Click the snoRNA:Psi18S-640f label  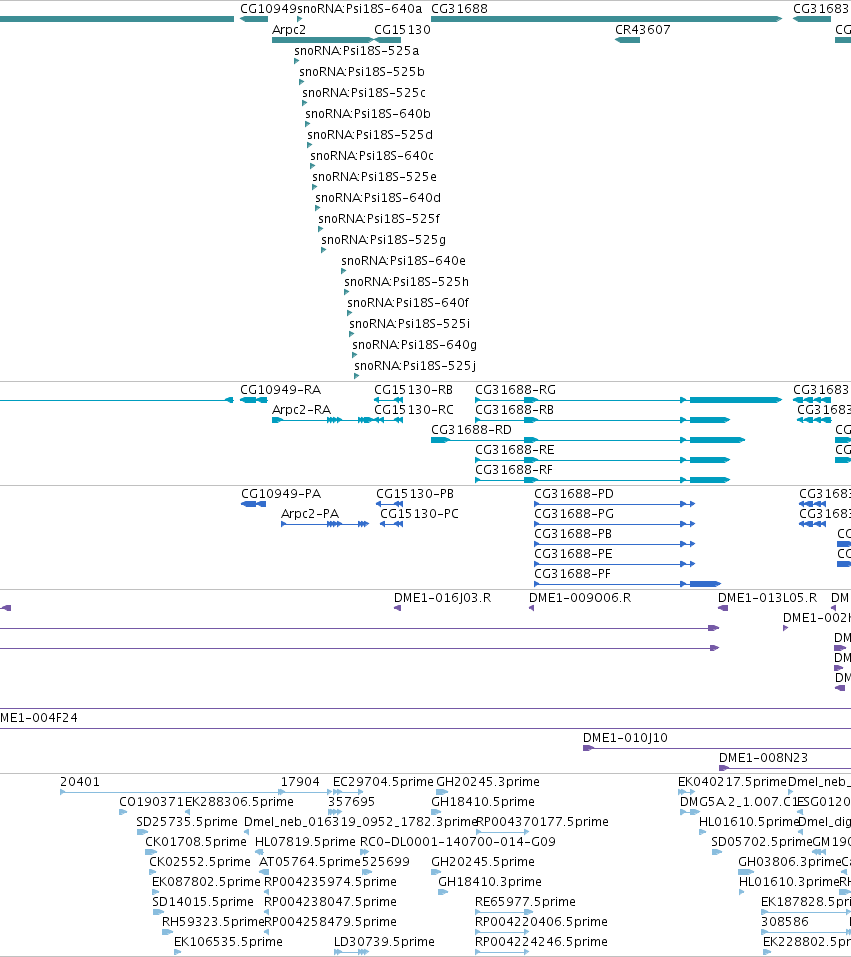(x=408, y=303)
